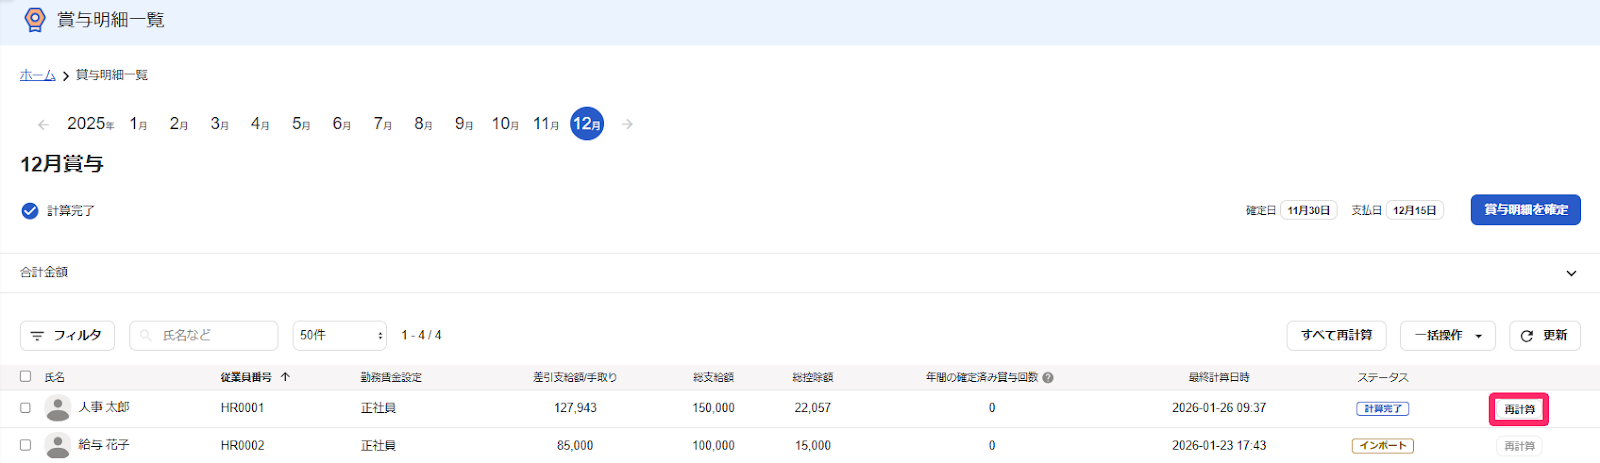Click the すべて再計算 button

coord(1336,335)
